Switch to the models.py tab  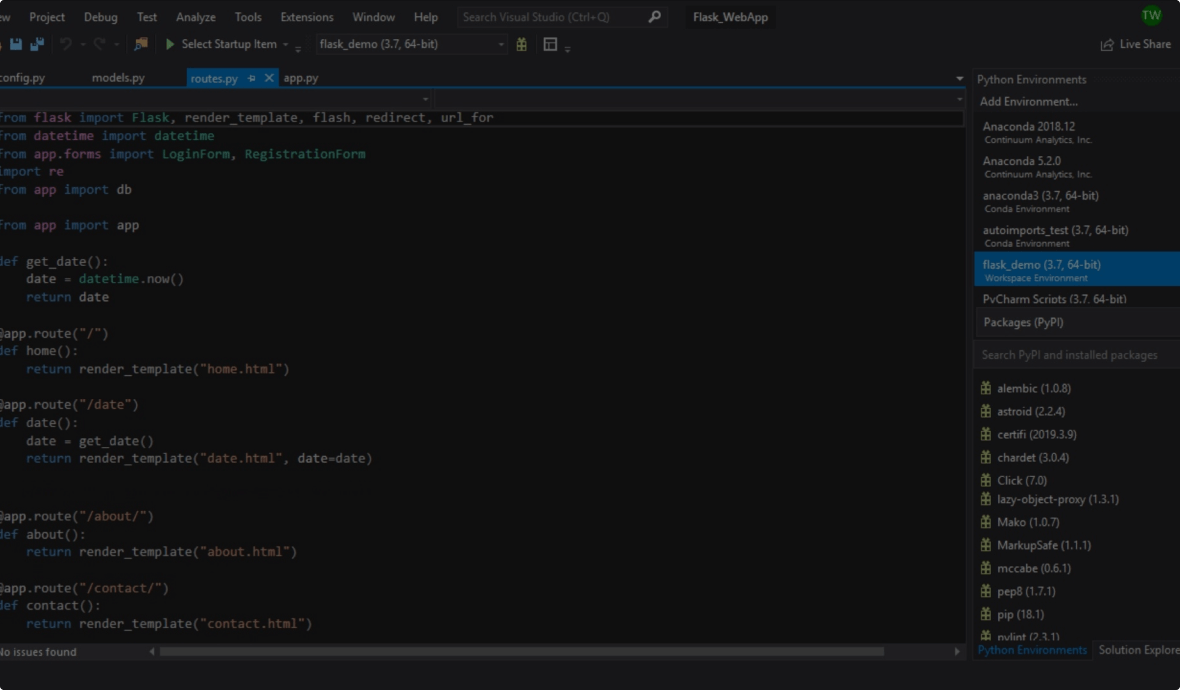[118, 78]
